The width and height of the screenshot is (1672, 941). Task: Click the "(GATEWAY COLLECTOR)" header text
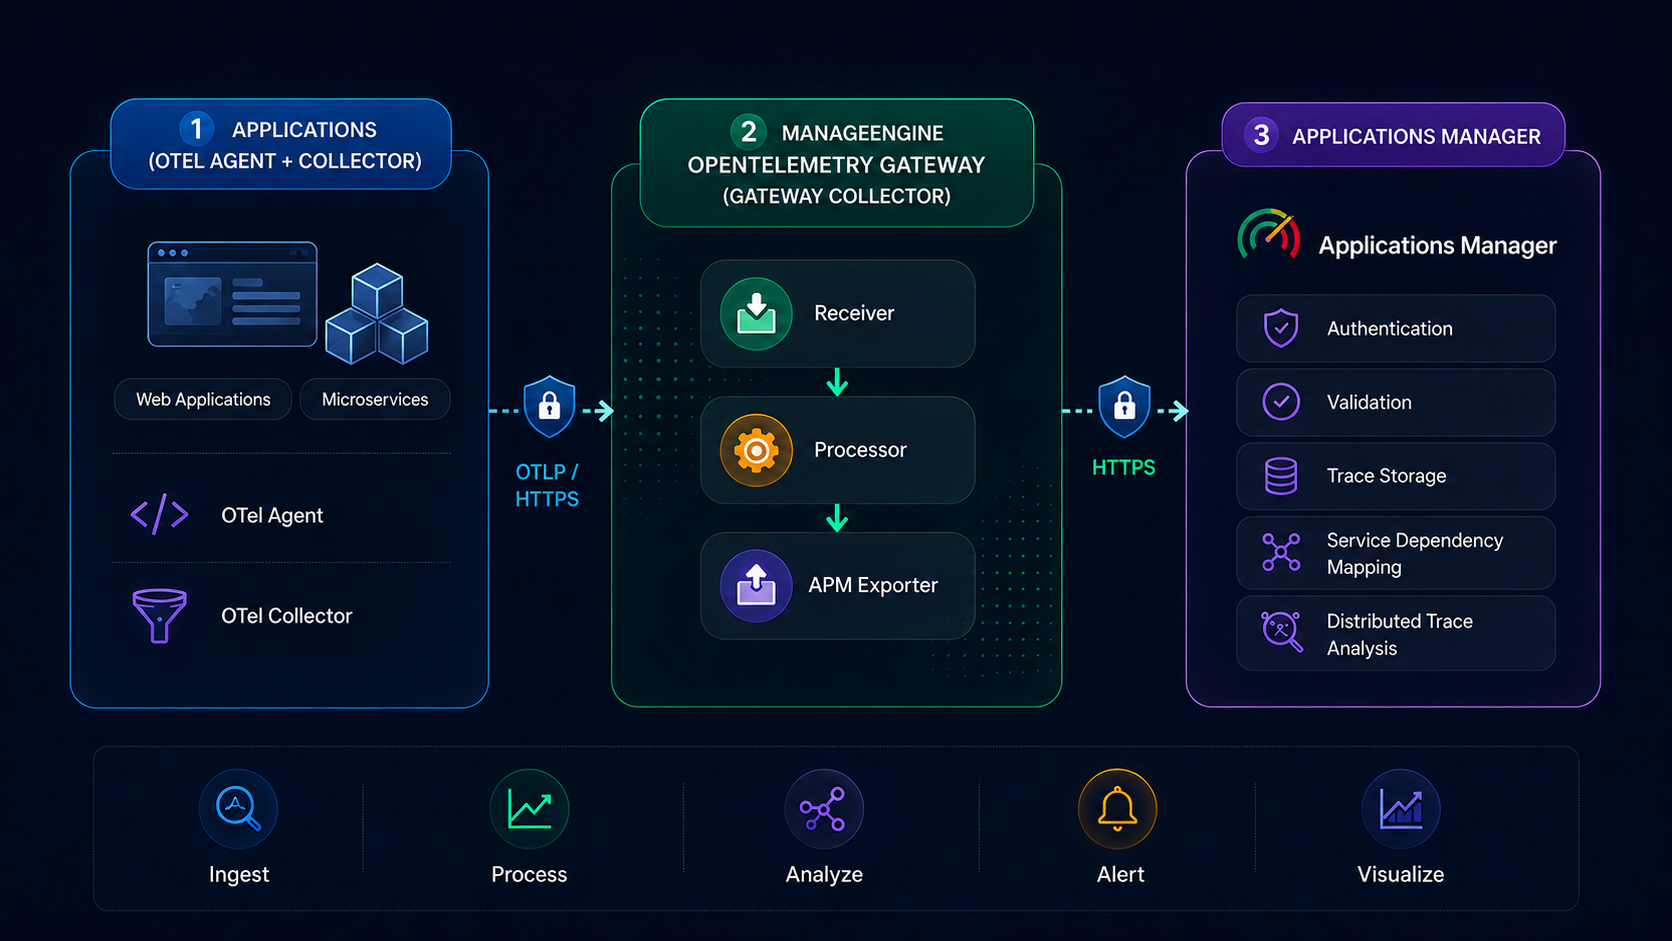(837, 196)
